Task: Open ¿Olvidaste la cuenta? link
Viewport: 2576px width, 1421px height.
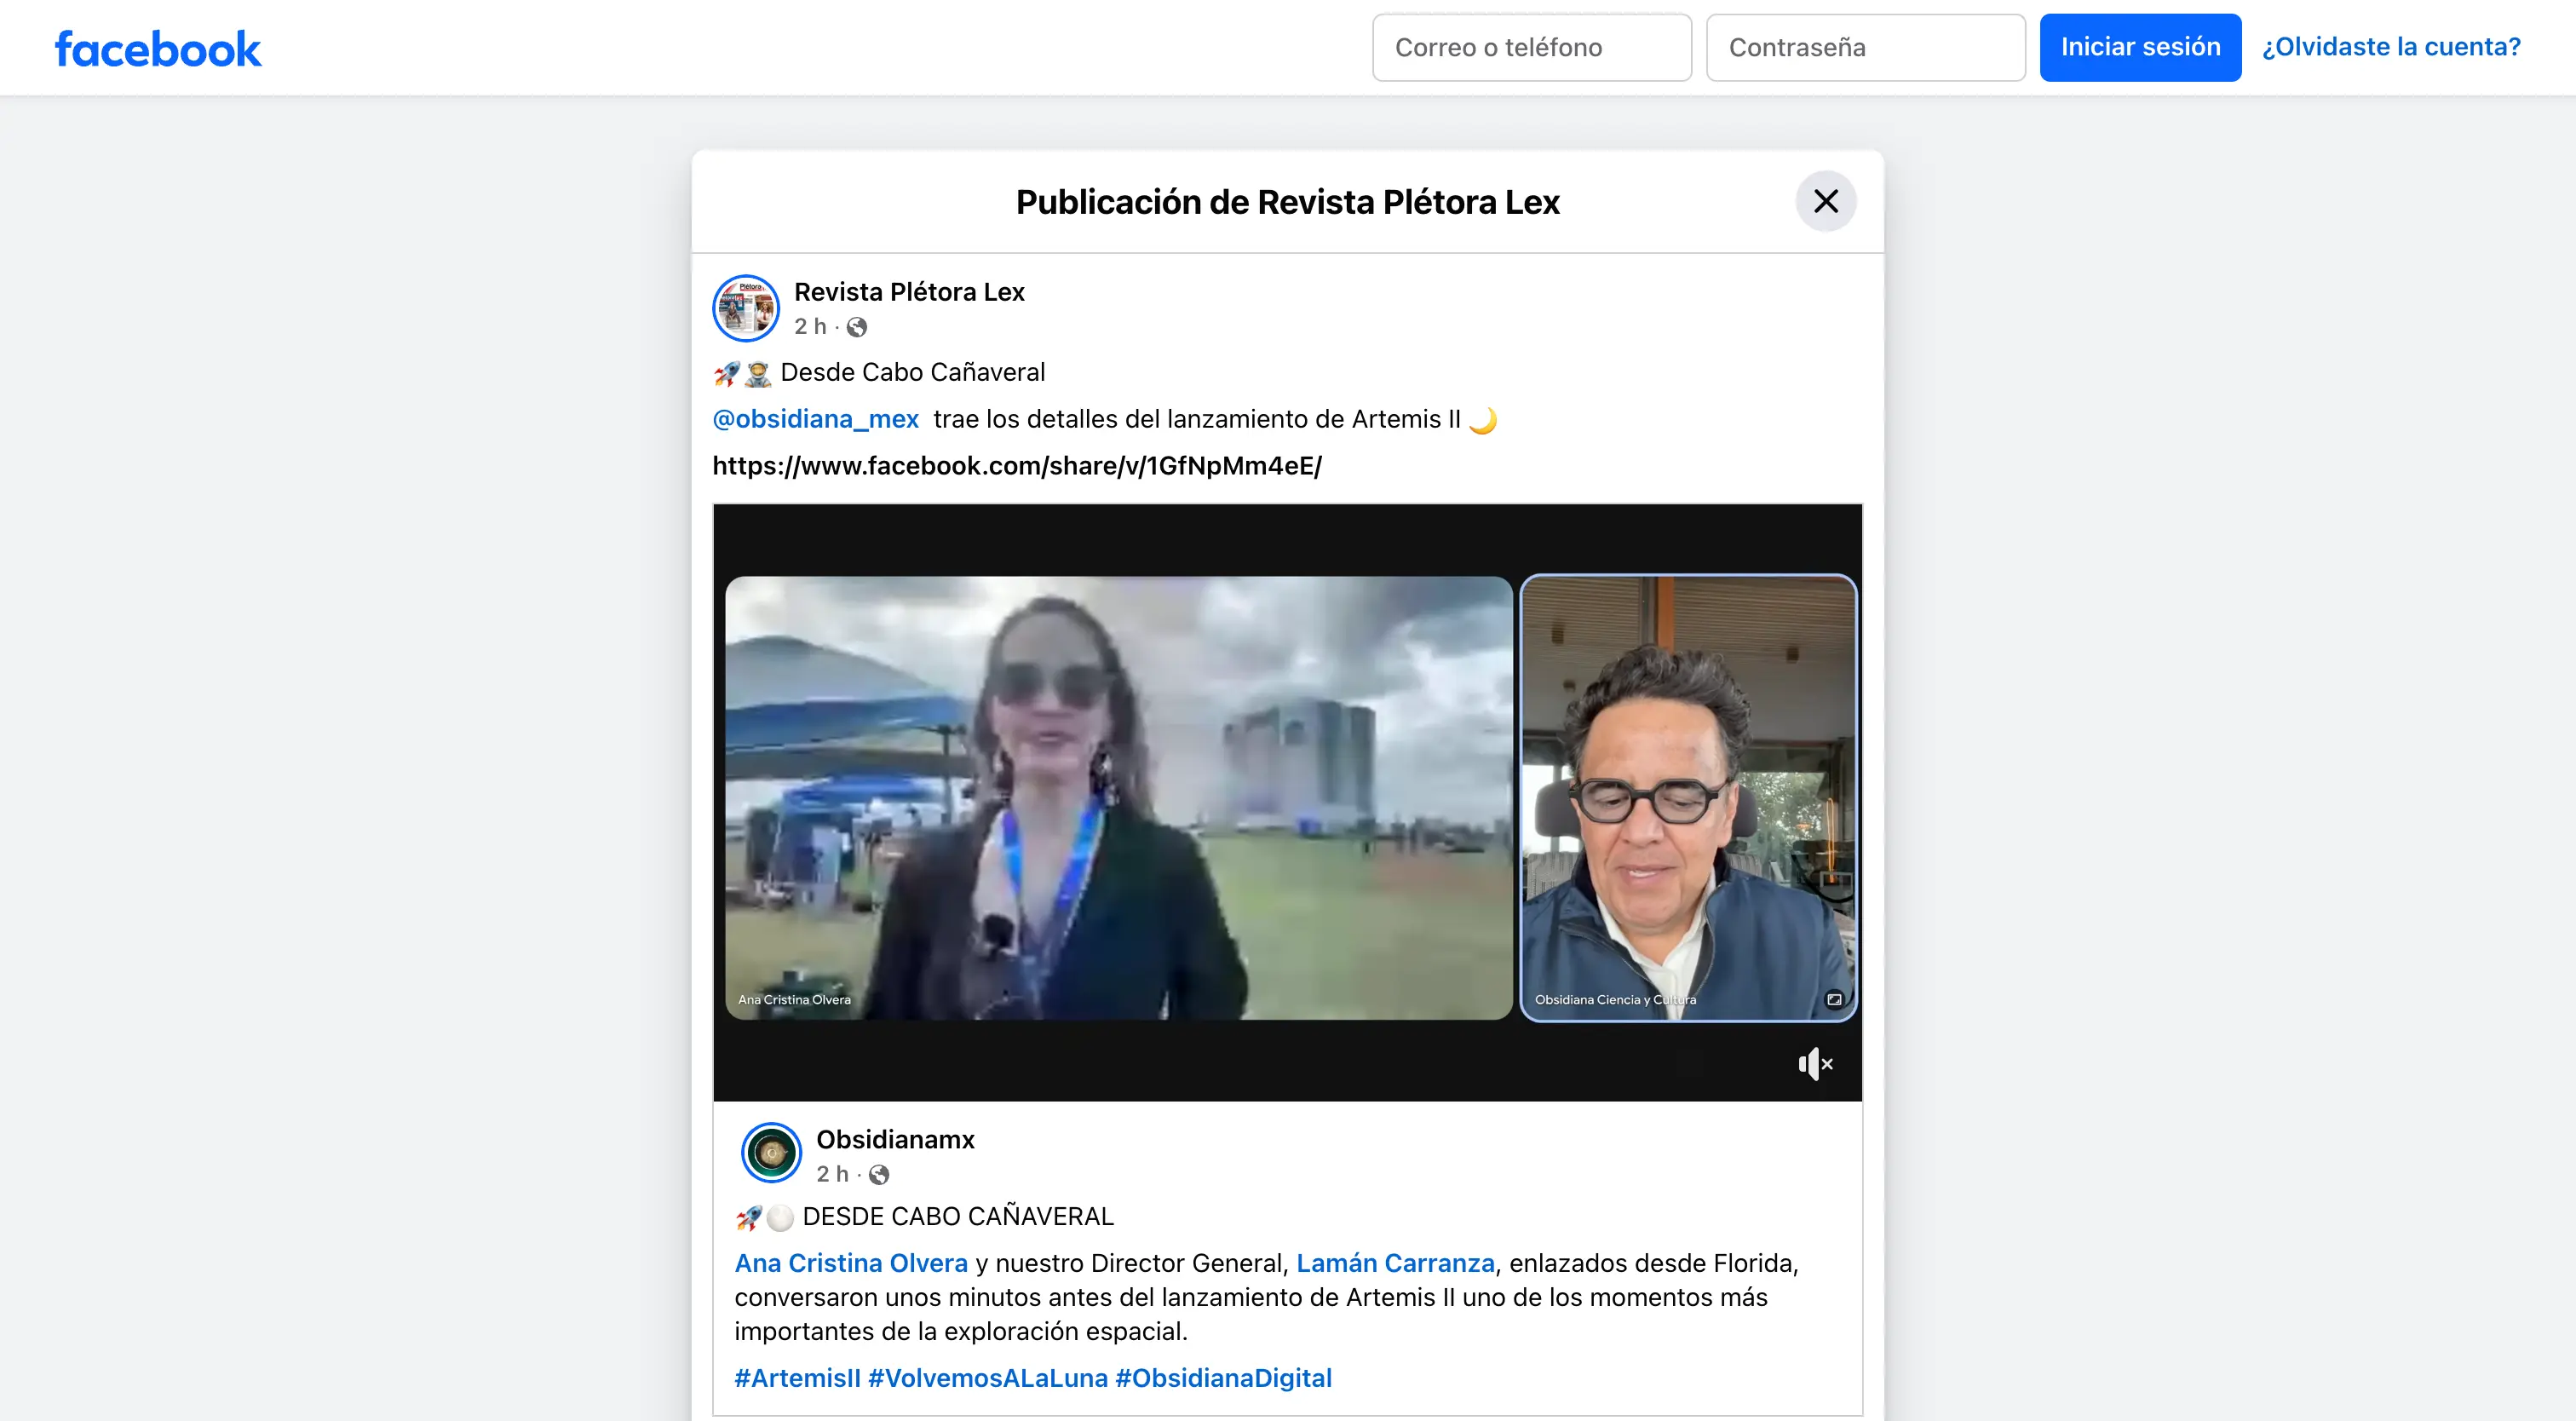Action: click(2391, 47)
